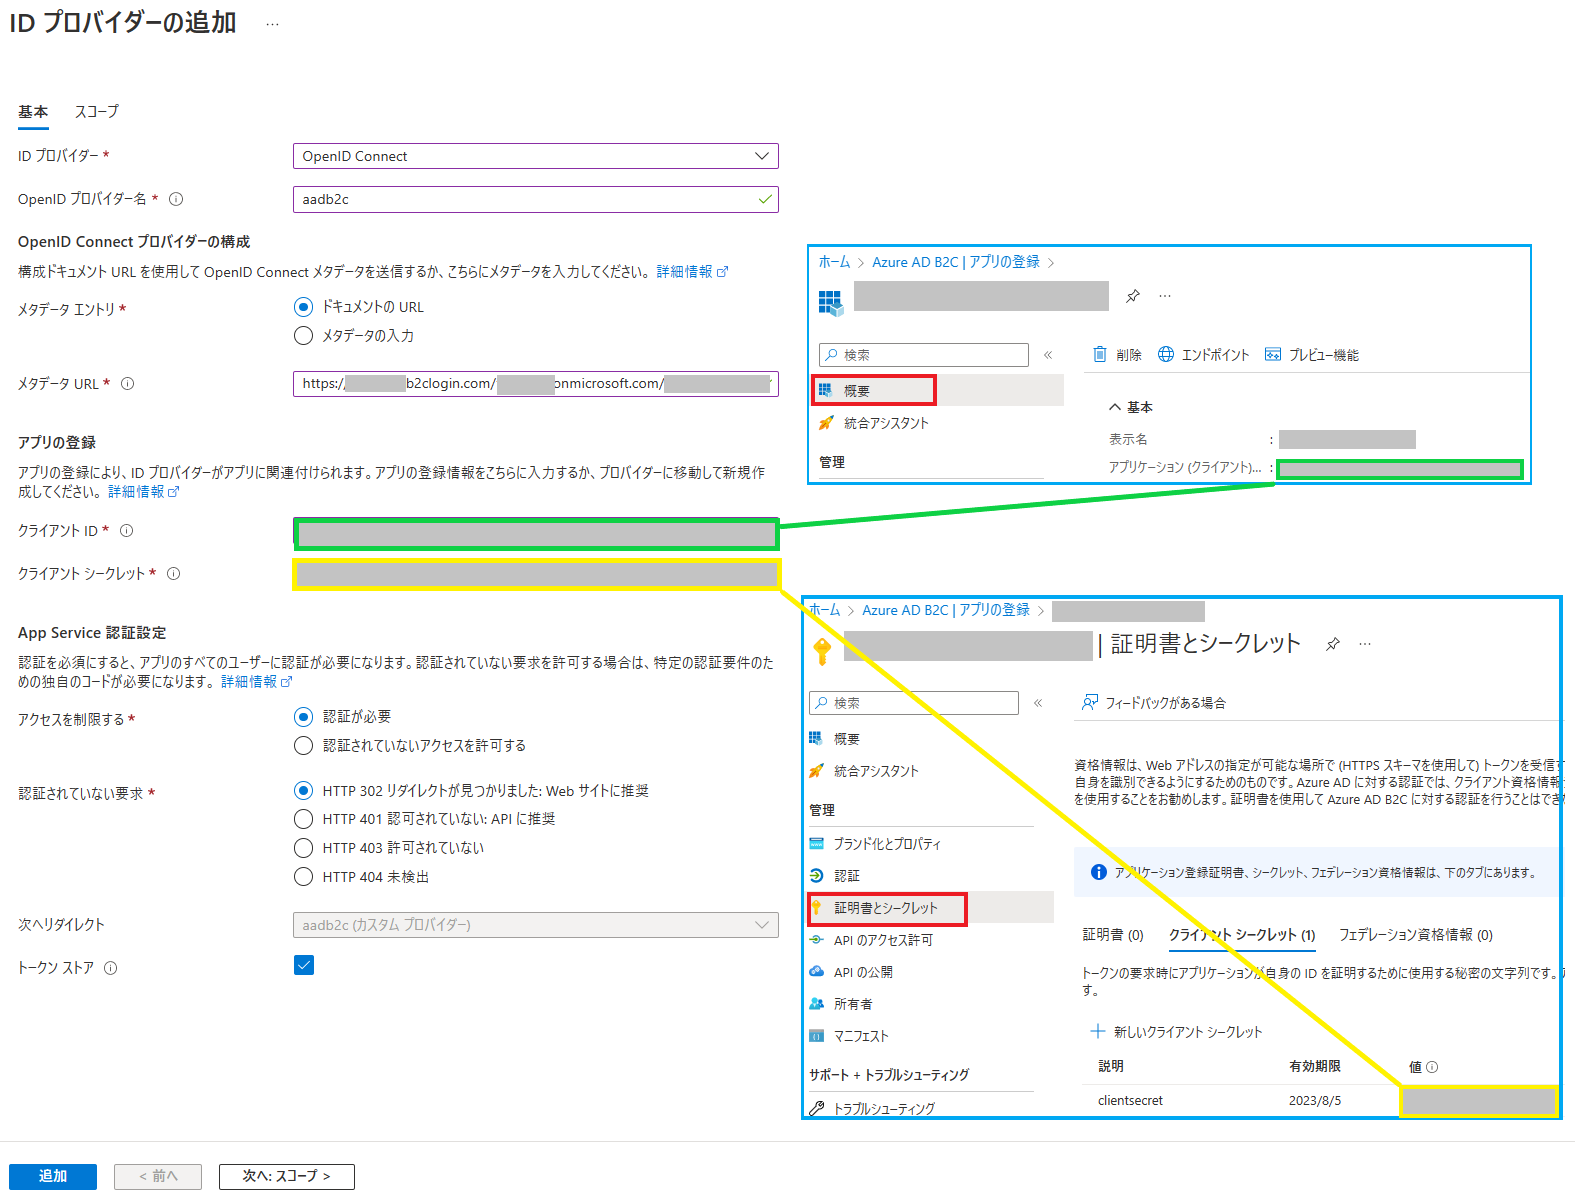Open the Endpoints globe icon
This screenshot has height=1200, width=1575.
tap(1166, 354)
